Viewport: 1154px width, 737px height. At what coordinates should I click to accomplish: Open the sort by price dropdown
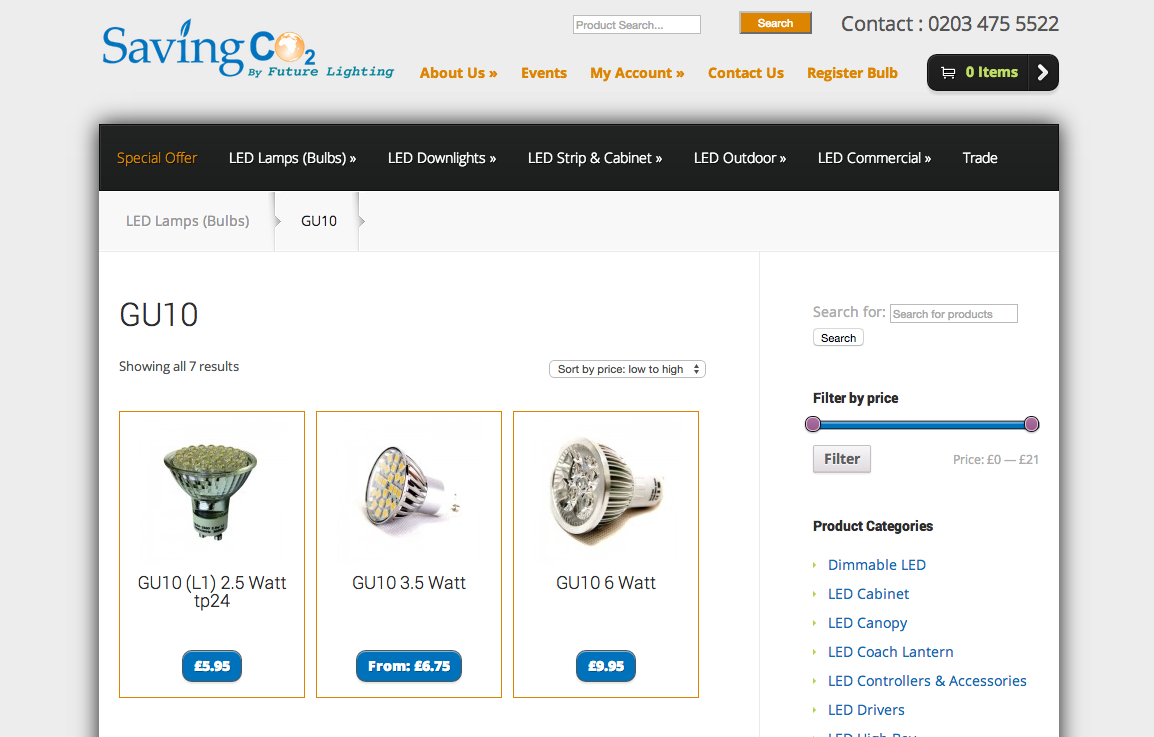pos(627,369)
